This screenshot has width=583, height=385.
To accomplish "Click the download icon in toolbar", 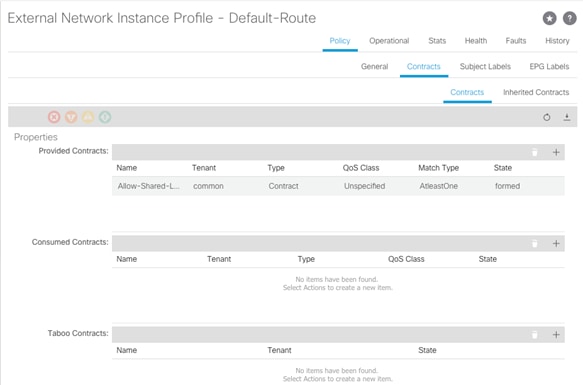I will (x=567, y=117).
